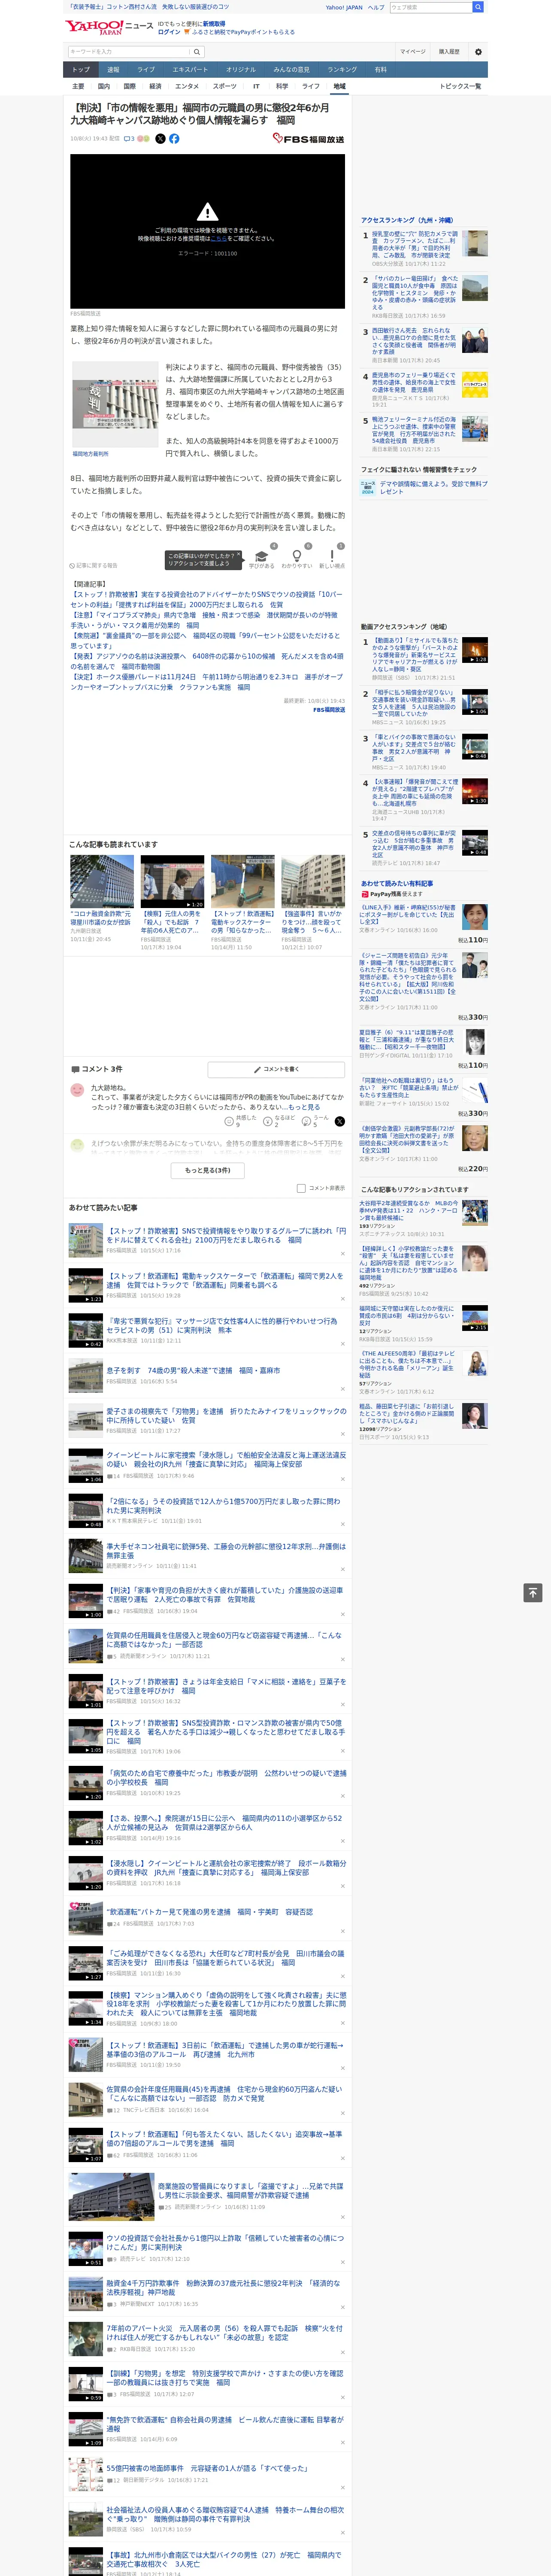Image resolution: width=551 pixels, height=2576 pixels.
Task: Open the ランキング tab
Action: click(x=342, y=70)
